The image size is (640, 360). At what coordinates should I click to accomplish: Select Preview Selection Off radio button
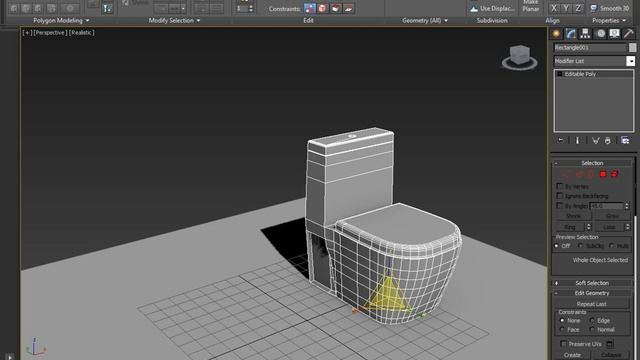click(556, 246)
